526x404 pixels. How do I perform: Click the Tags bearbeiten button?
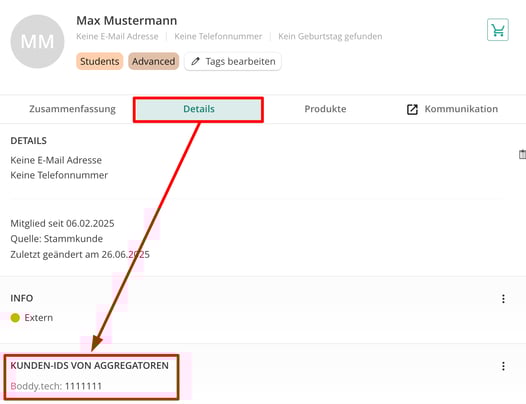coord(233,61)
